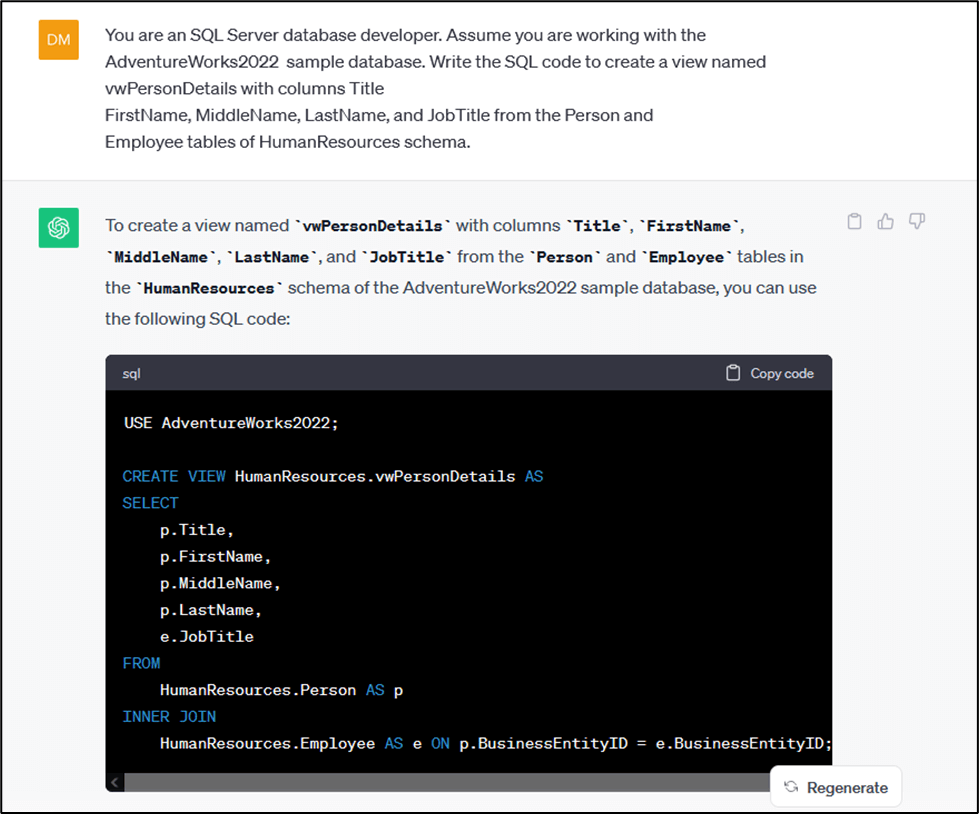Click the sql language label
Viewport: 979px width, 814px height.
pyautogui.click(x=132, y=373)
